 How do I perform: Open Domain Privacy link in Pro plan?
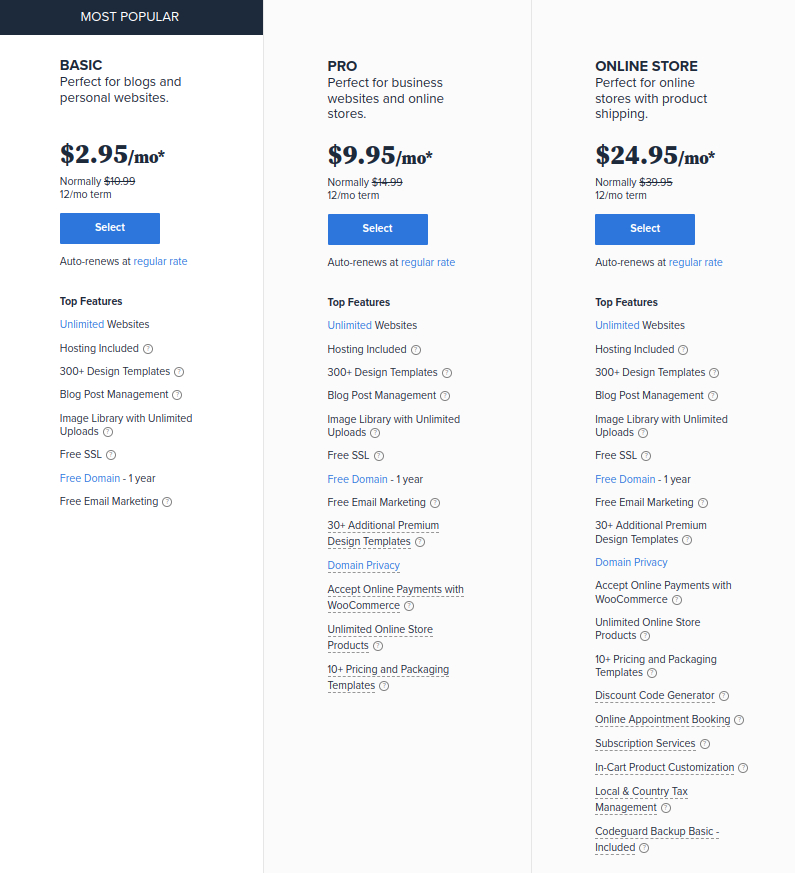pos(364,566)
